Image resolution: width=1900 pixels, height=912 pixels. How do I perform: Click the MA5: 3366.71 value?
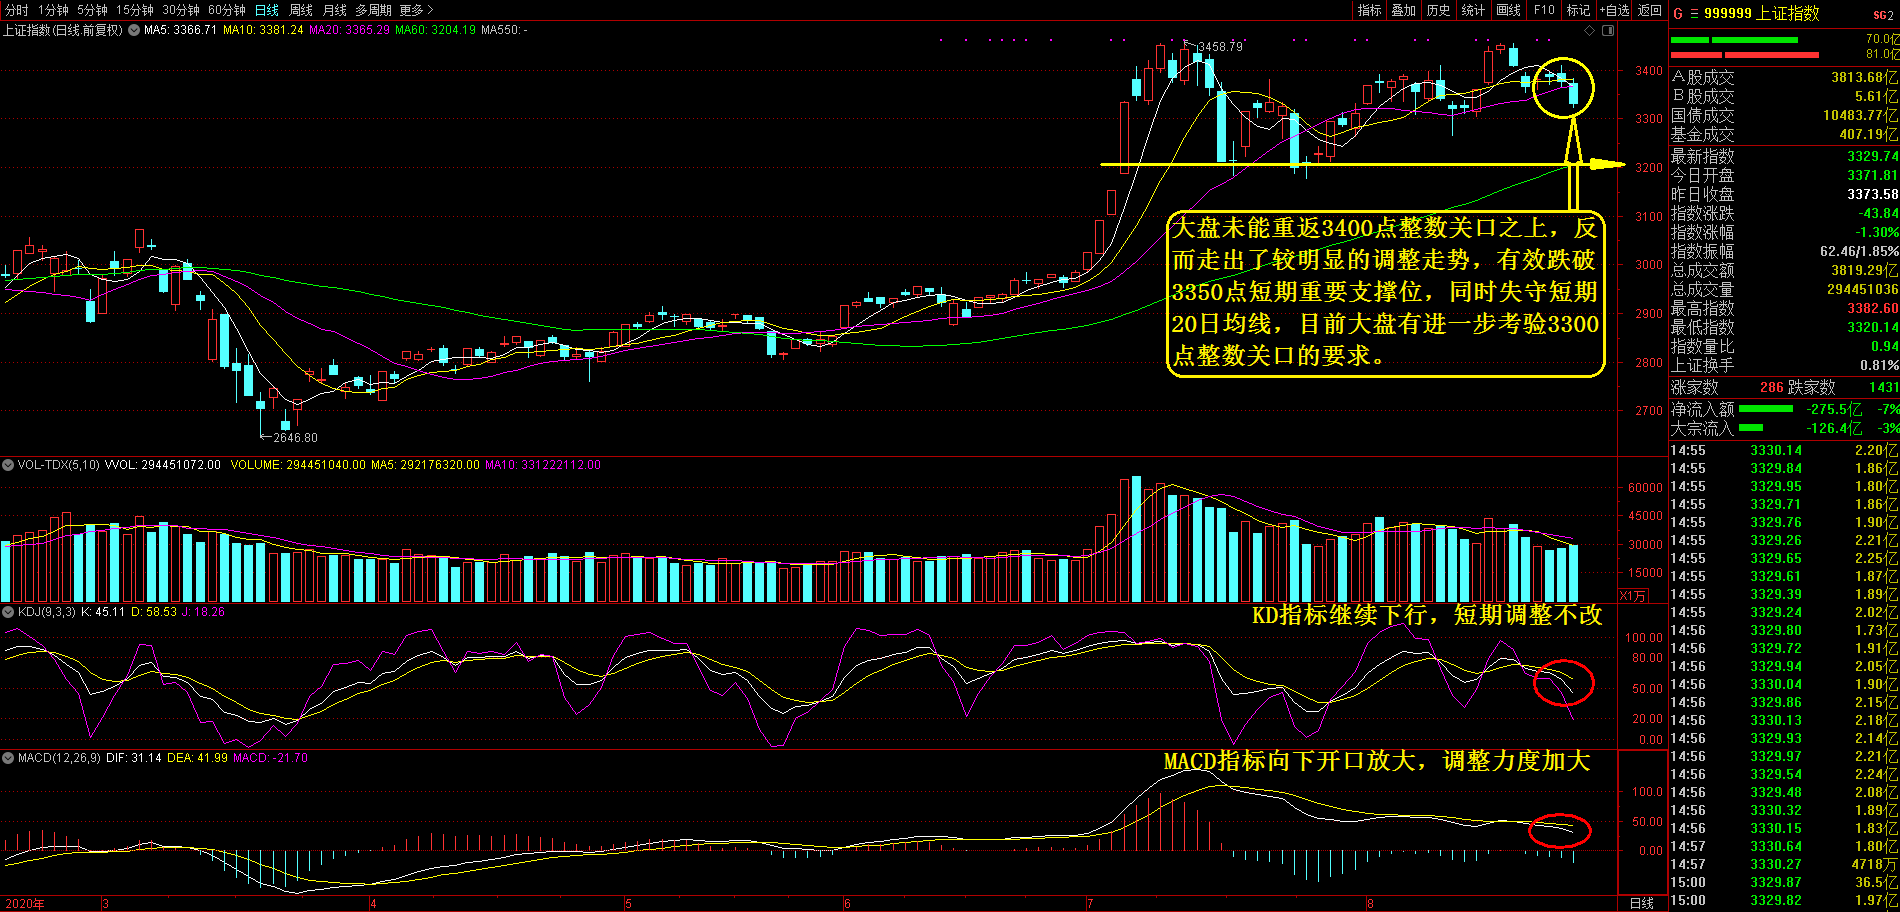click(180, 30)
